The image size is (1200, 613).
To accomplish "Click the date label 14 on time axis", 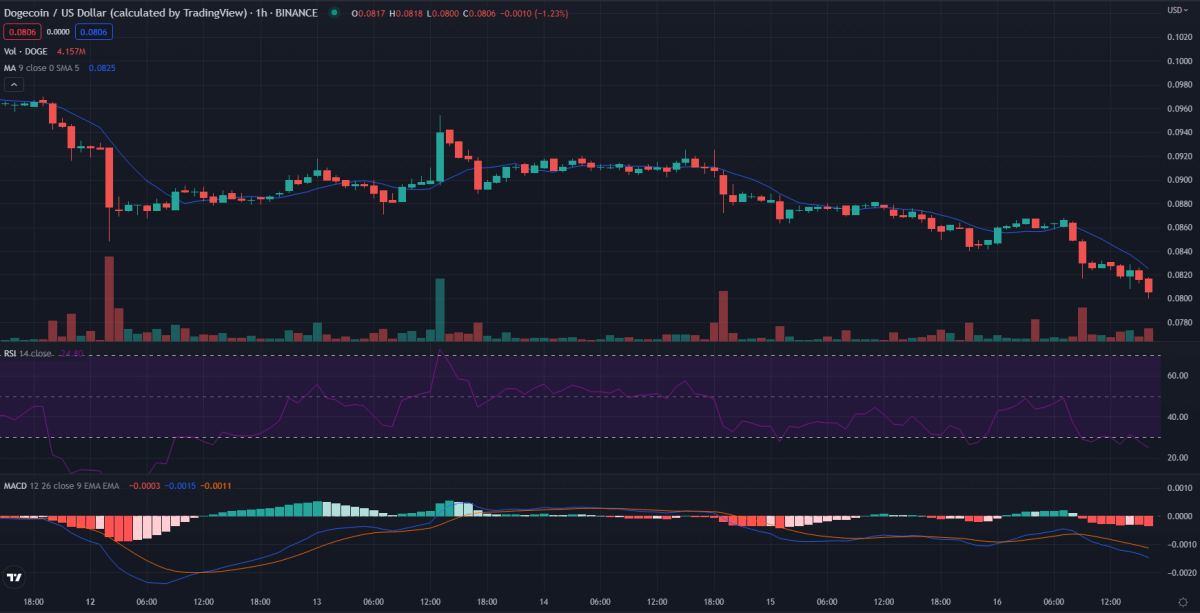I will coord(544,602).
